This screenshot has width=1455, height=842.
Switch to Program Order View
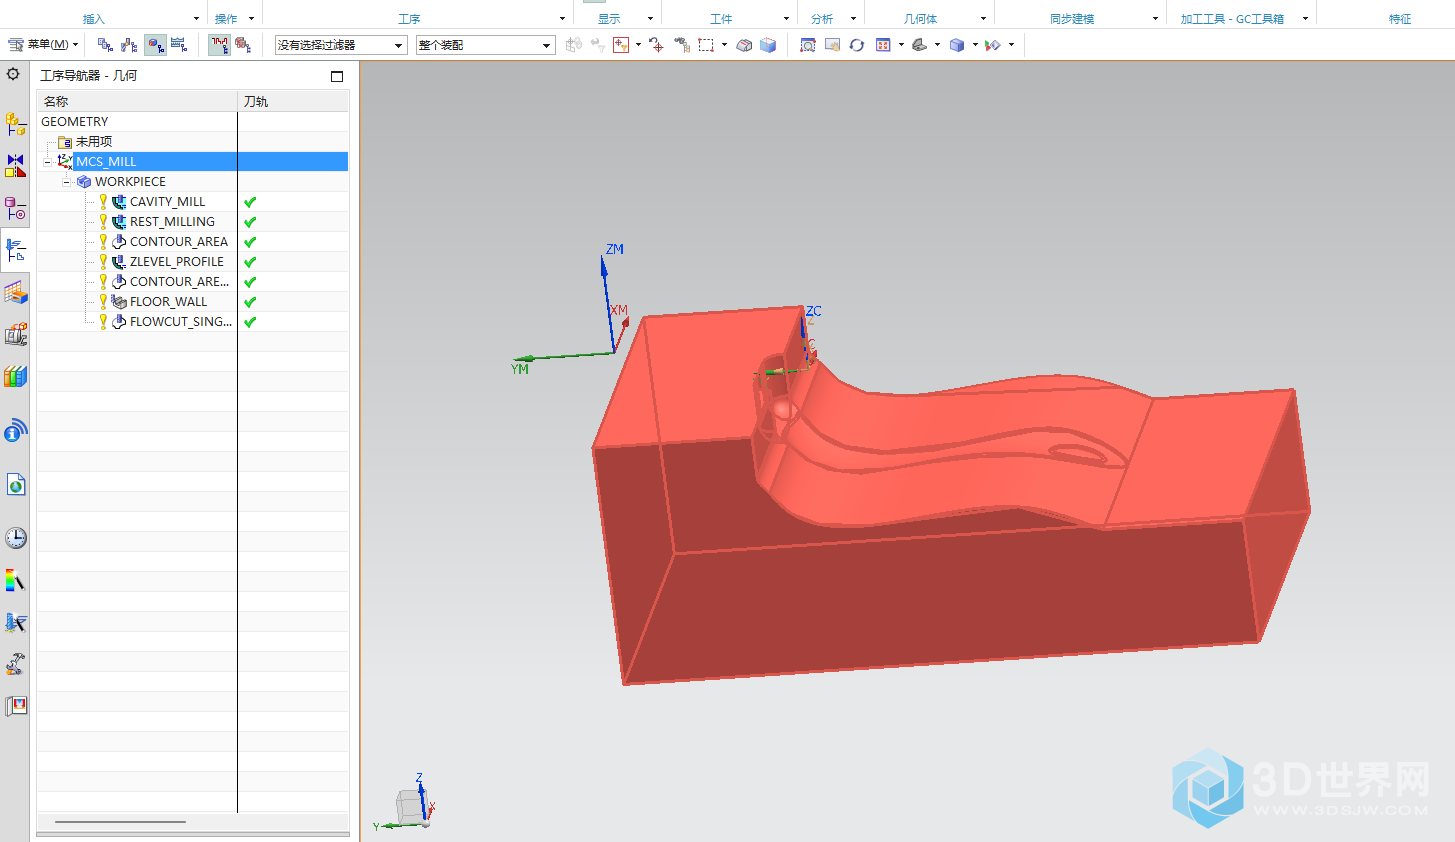[x=105, y=45]
